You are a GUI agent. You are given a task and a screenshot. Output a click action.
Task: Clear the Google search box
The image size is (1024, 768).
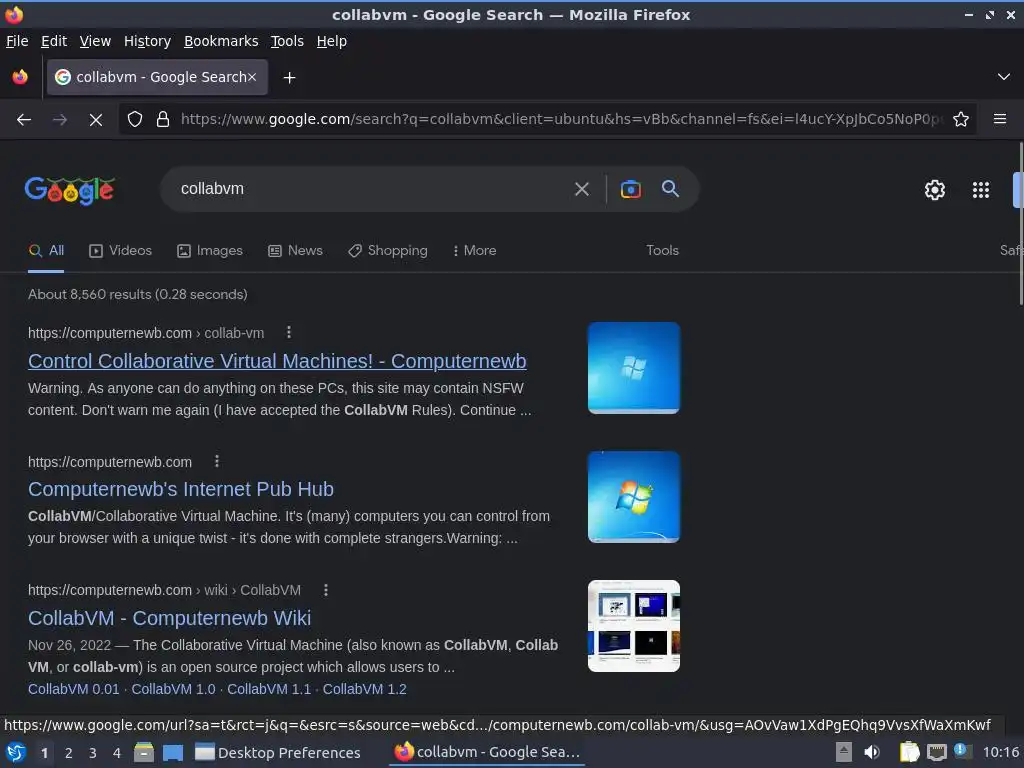point(581,189)
